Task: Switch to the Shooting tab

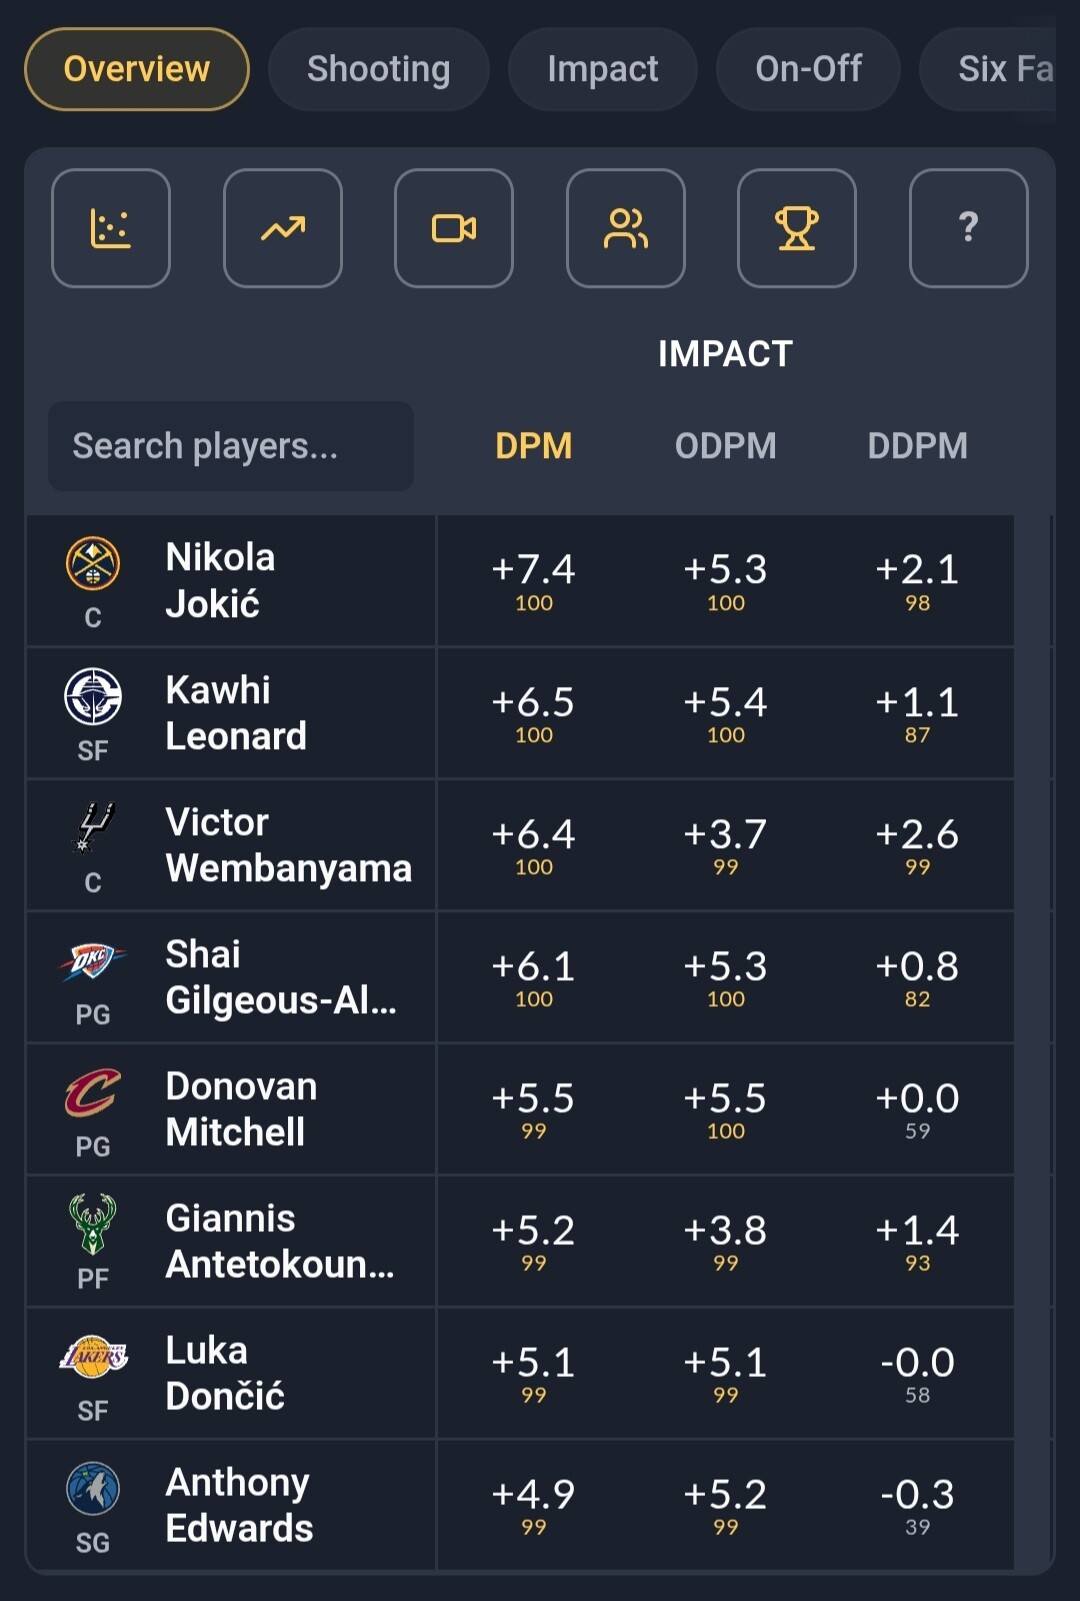Action: [379, 69]
